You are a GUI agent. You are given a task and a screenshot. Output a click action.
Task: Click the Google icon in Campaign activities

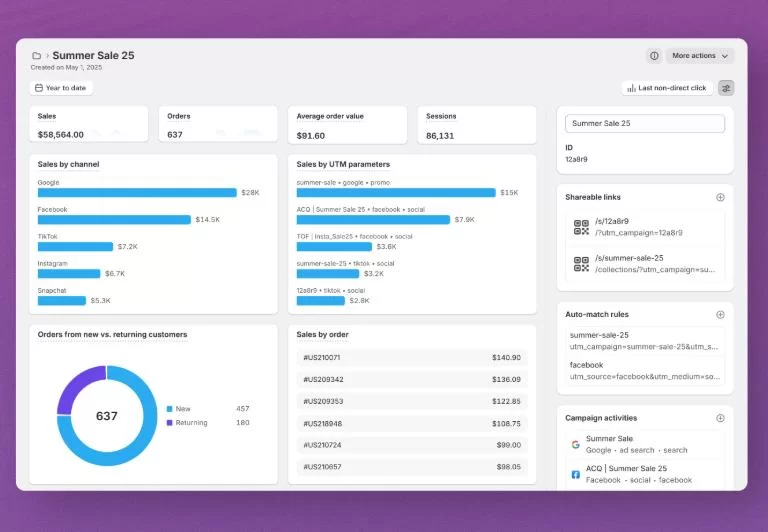[x=576, y=444]
